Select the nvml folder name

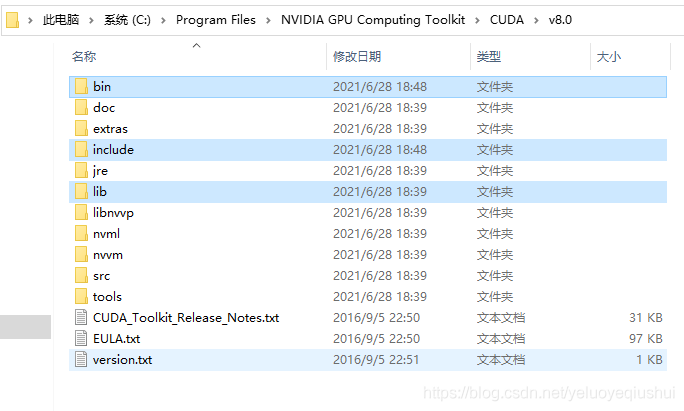(106, 233)
